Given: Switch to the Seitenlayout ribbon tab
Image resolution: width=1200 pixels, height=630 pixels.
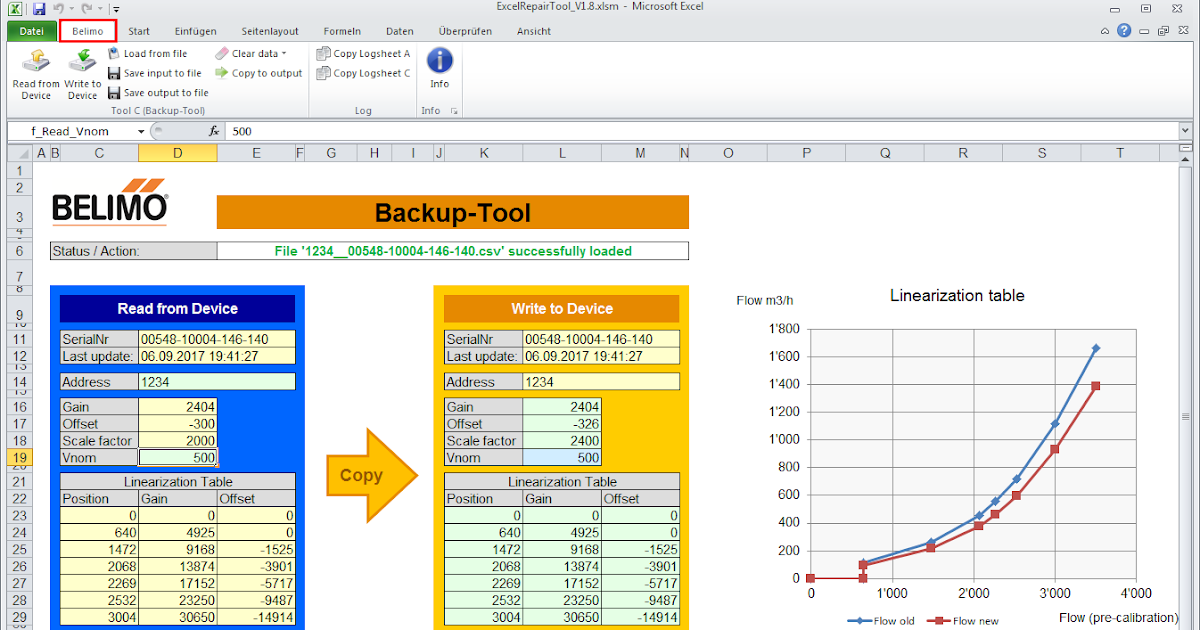Looking at the screenshot, I should click(x=270, y=31).
